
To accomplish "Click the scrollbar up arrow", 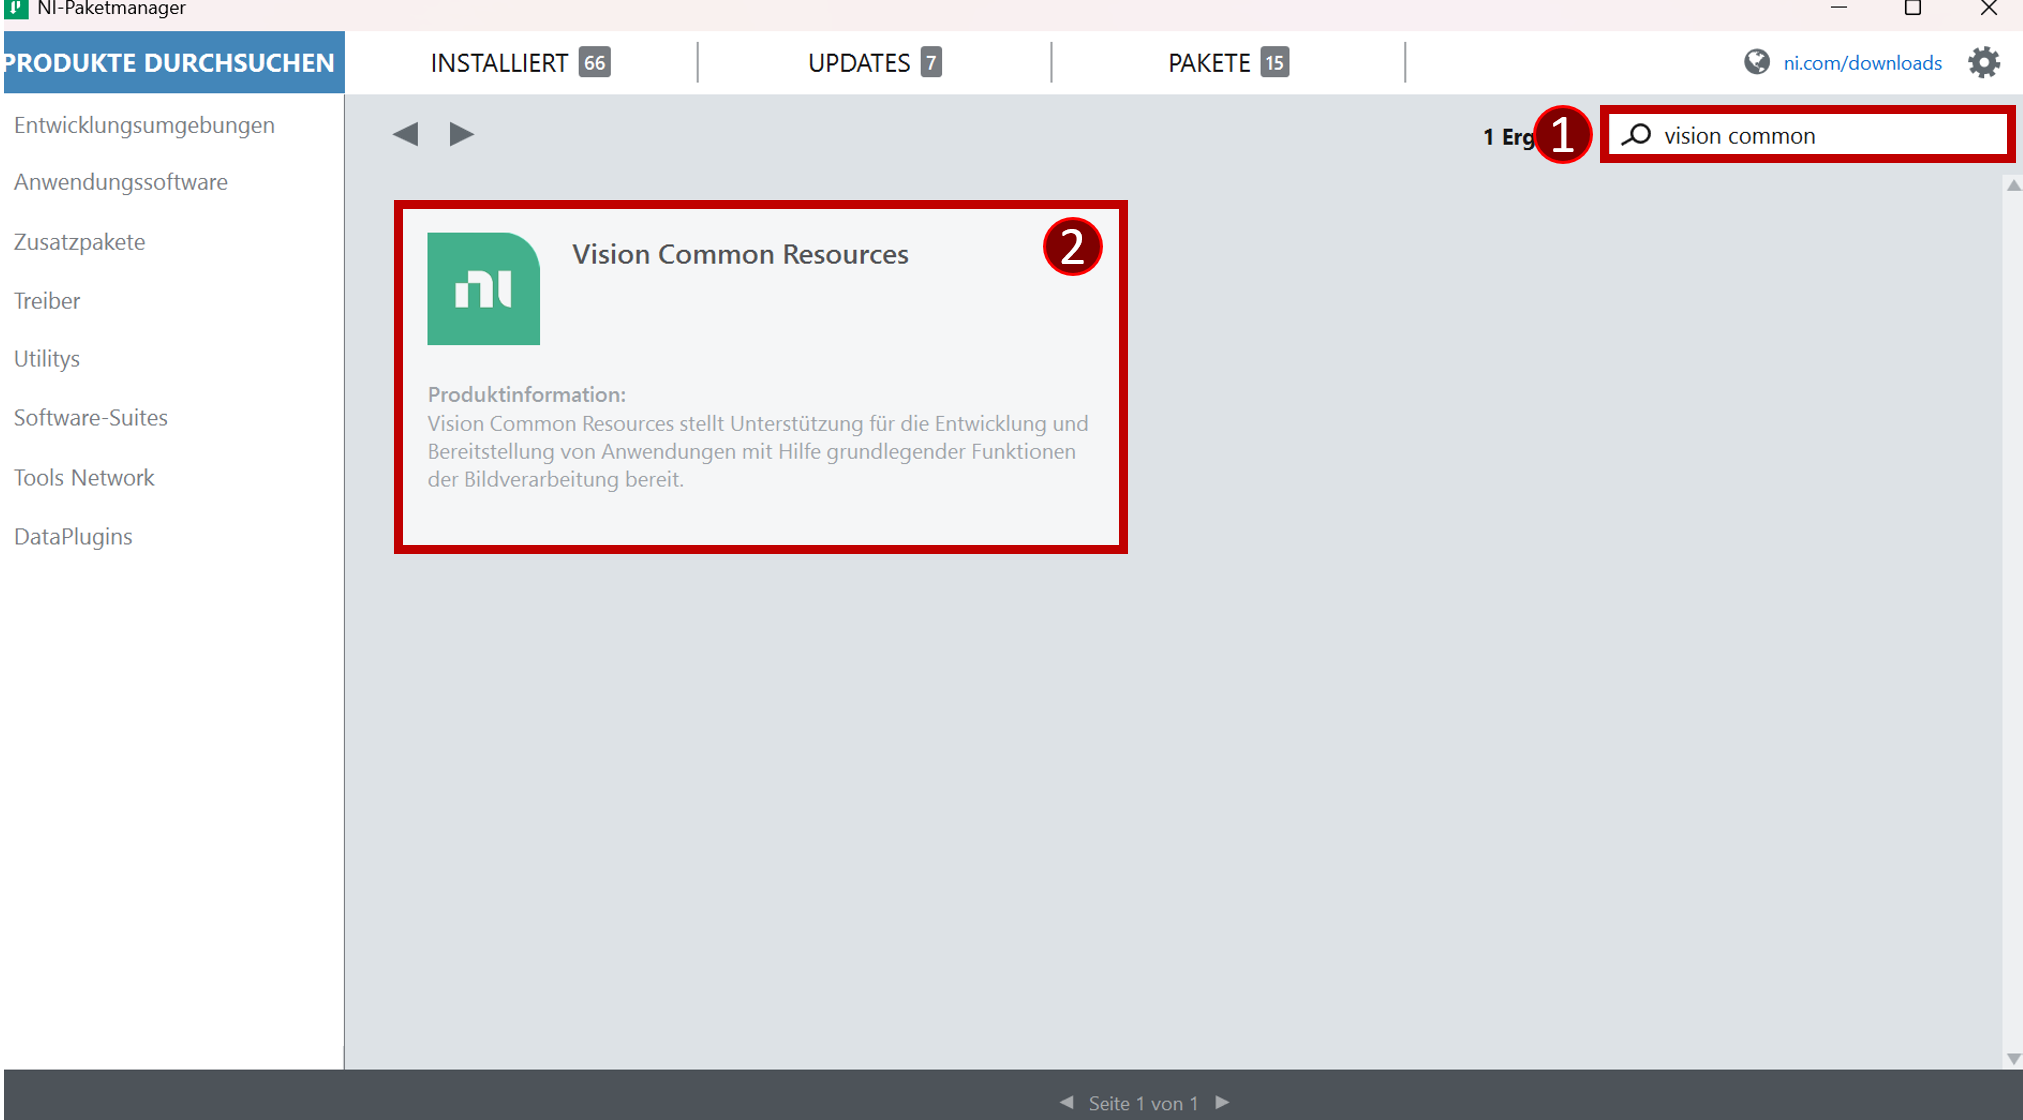I will point(2013,184).
